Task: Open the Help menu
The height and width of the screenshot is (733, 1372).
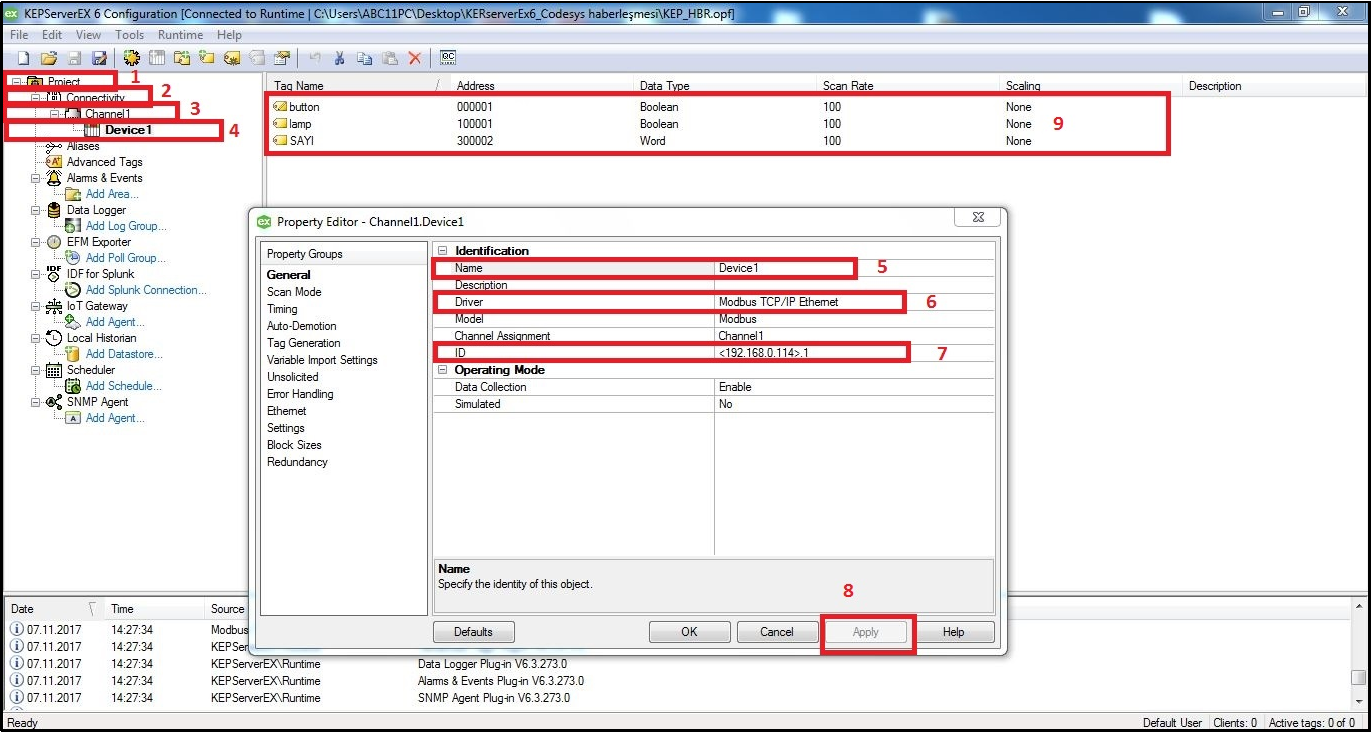Action: click(x=229, y=35)
